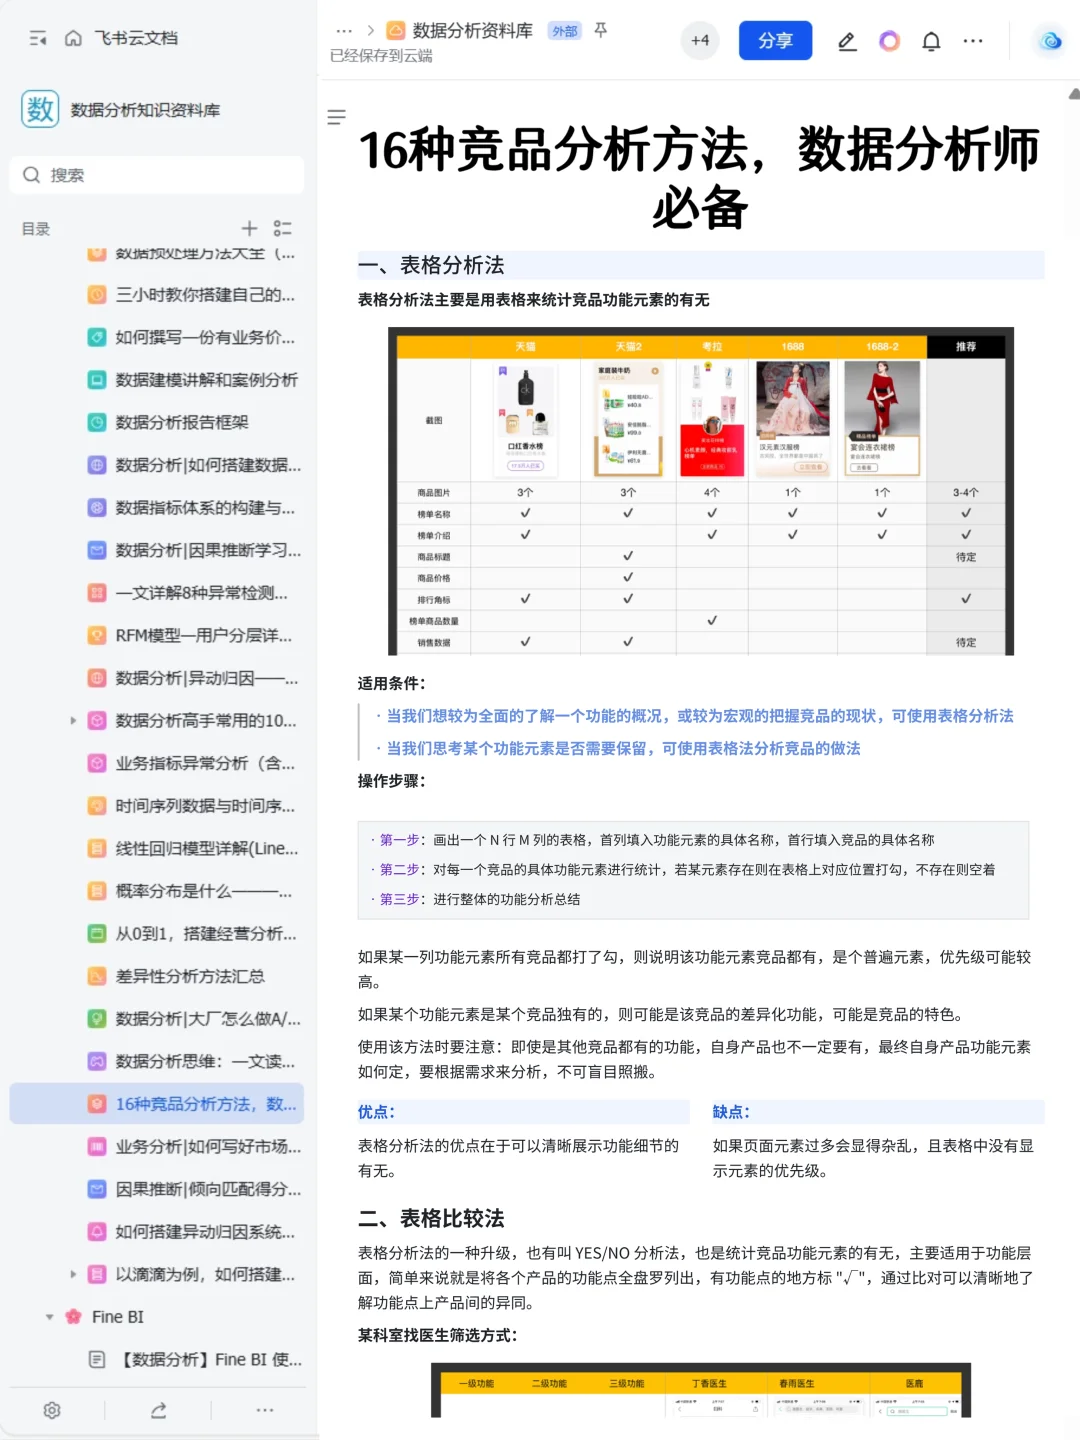Screen dimensions: 1080x1440
Task: Open the top-right more options dots
Action: pos(973,41)
